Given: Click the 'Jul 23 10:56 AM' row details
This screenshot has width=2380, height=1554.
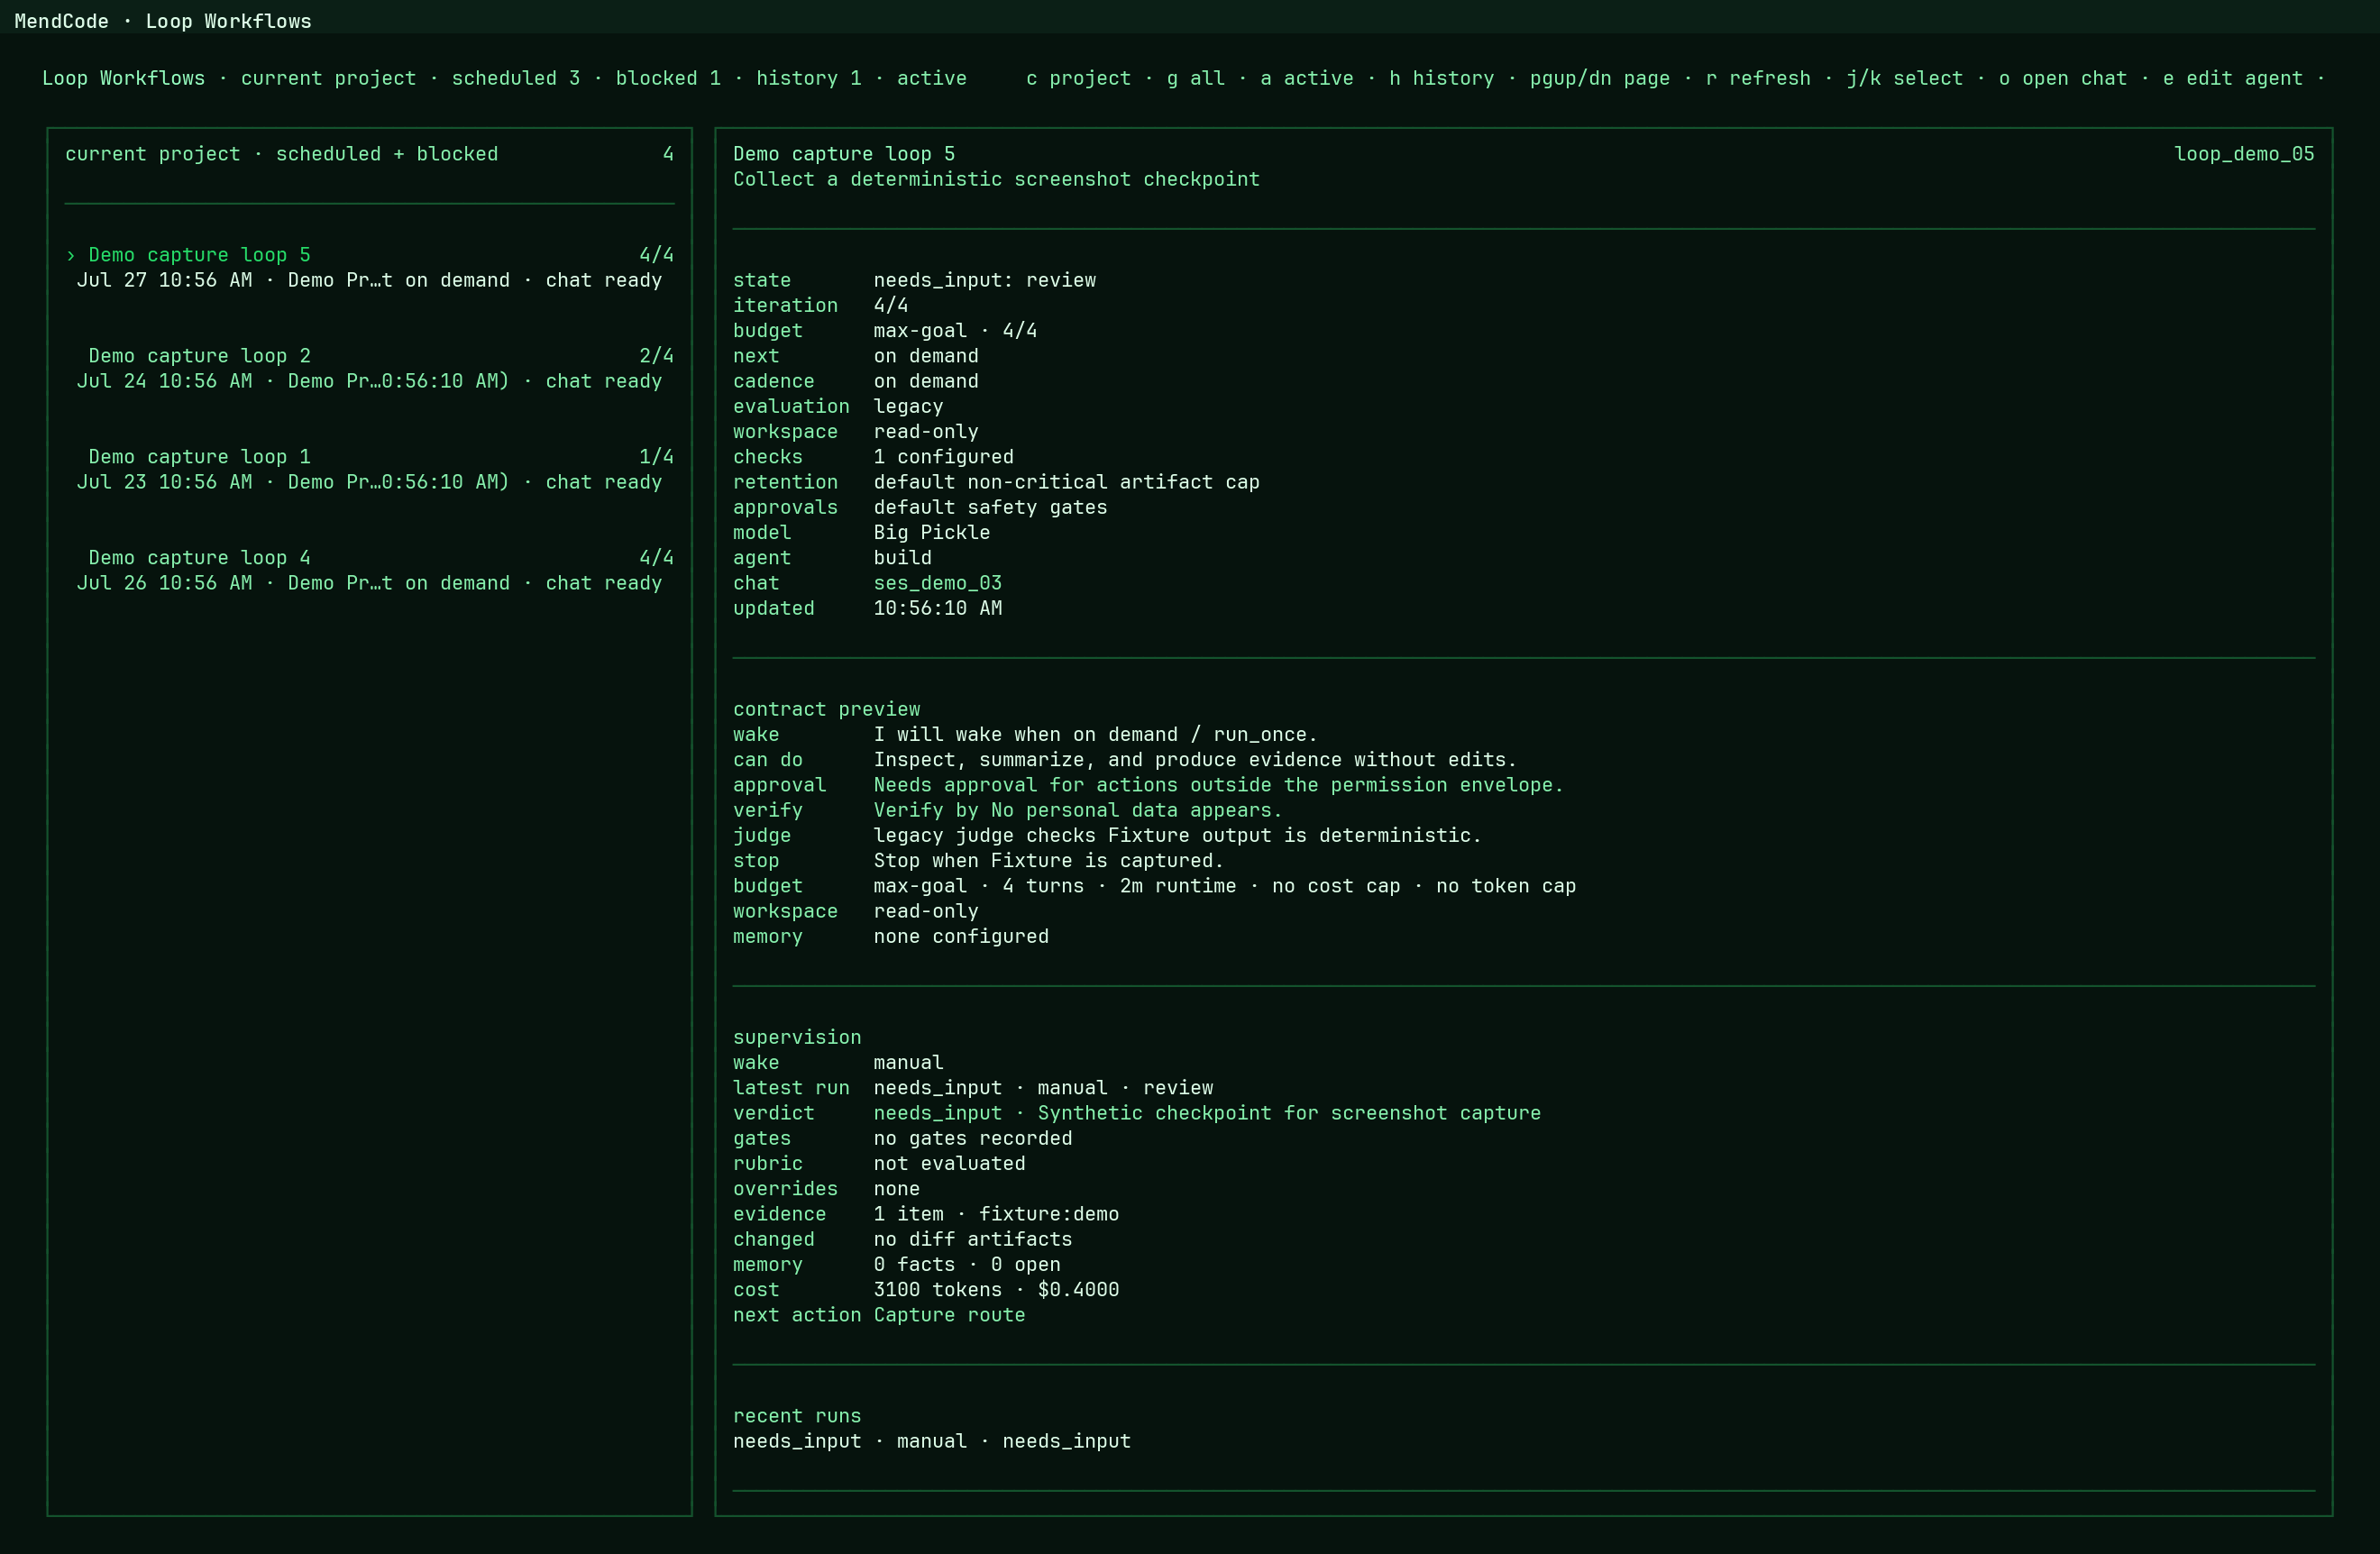Looking at the screenshot, I should 369,482.
